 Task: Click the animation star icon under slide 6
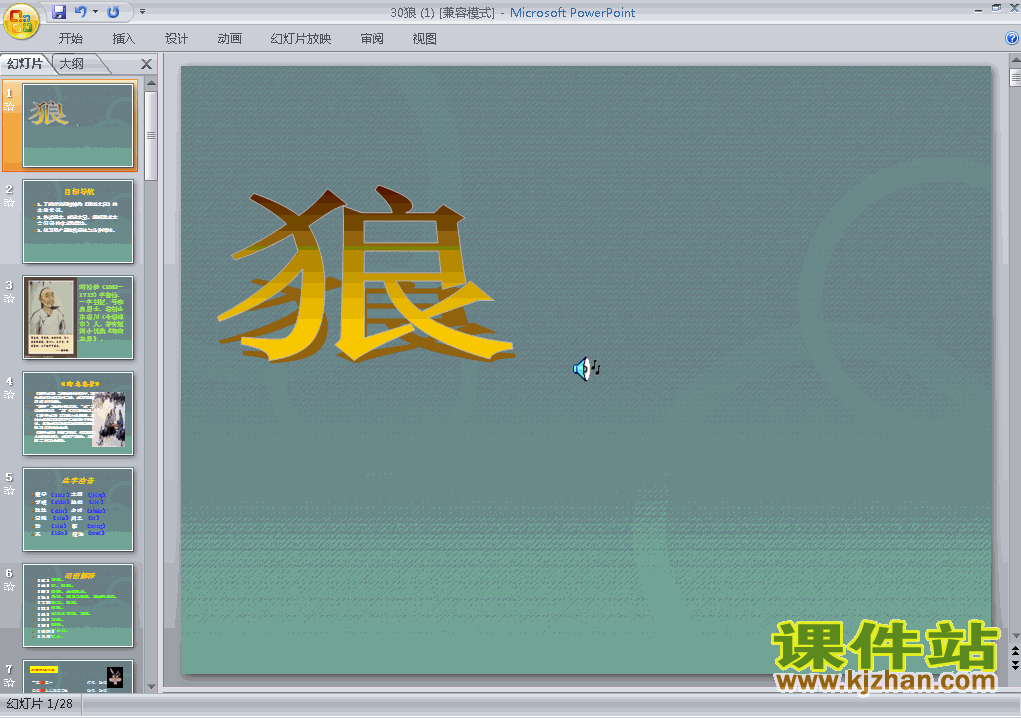[x=9, y=587]
